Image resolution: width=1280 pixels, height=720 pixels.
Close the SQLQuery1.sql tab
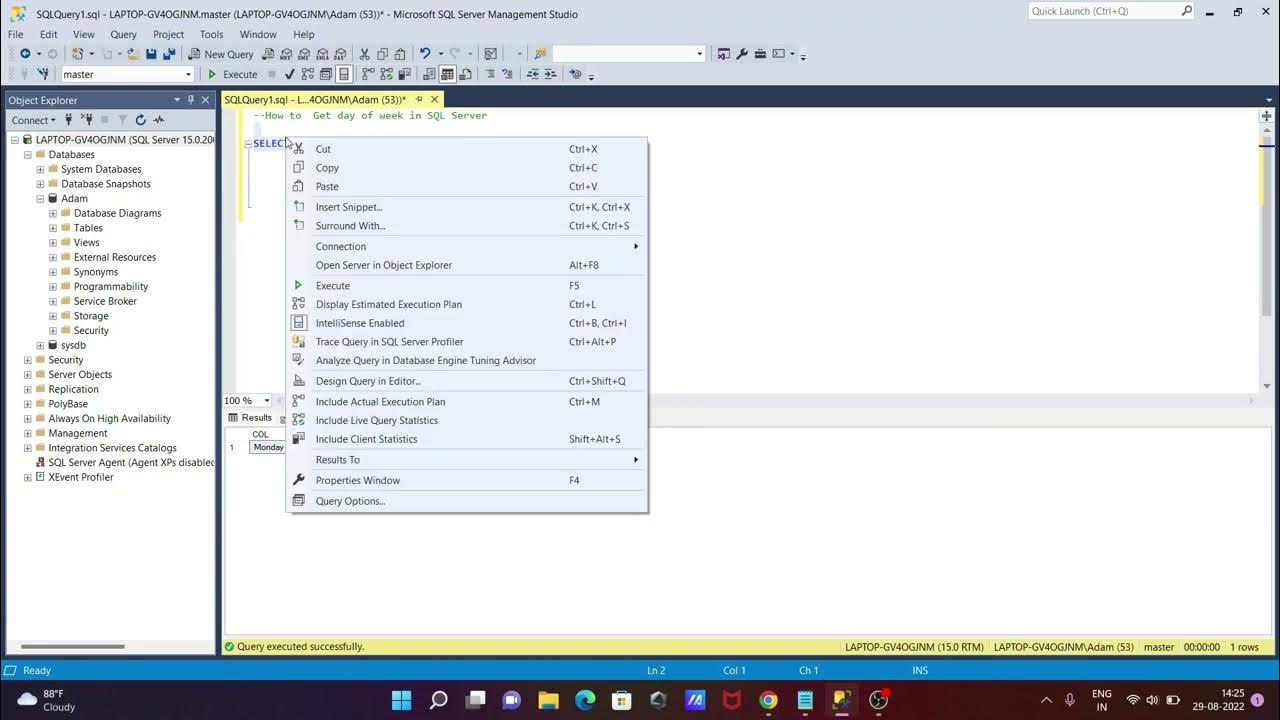click(434, 99)
